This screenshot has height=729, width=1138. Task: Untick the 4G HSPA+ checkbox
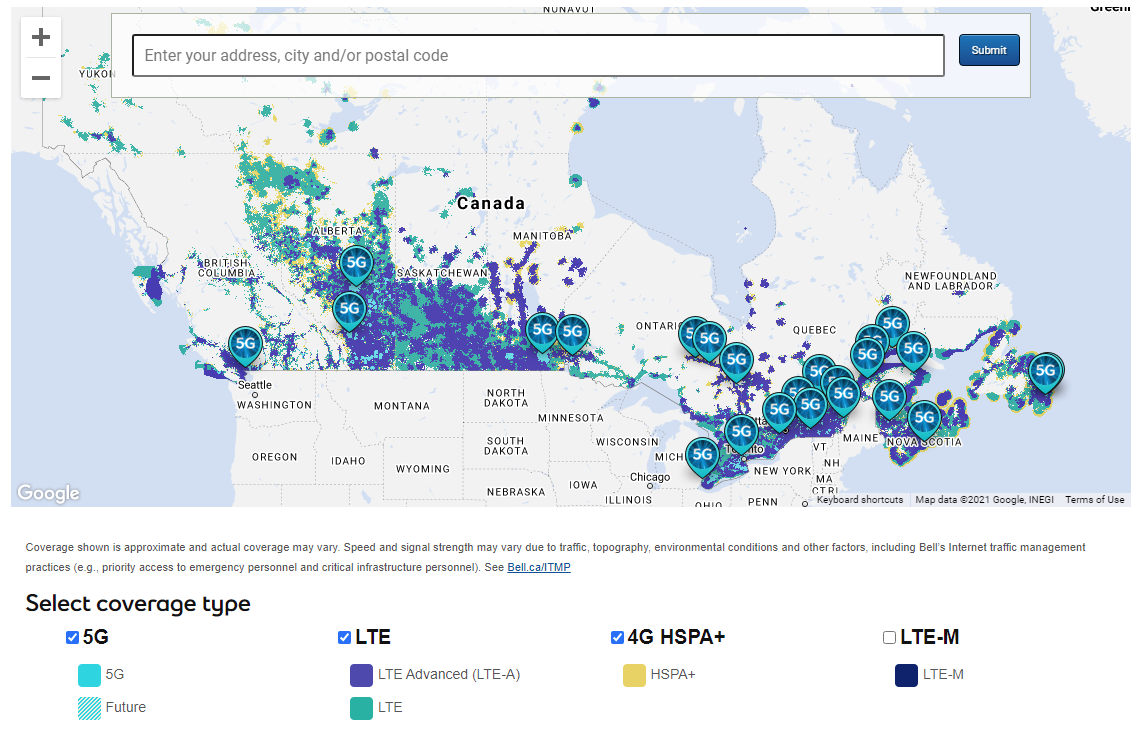point(617,638)
